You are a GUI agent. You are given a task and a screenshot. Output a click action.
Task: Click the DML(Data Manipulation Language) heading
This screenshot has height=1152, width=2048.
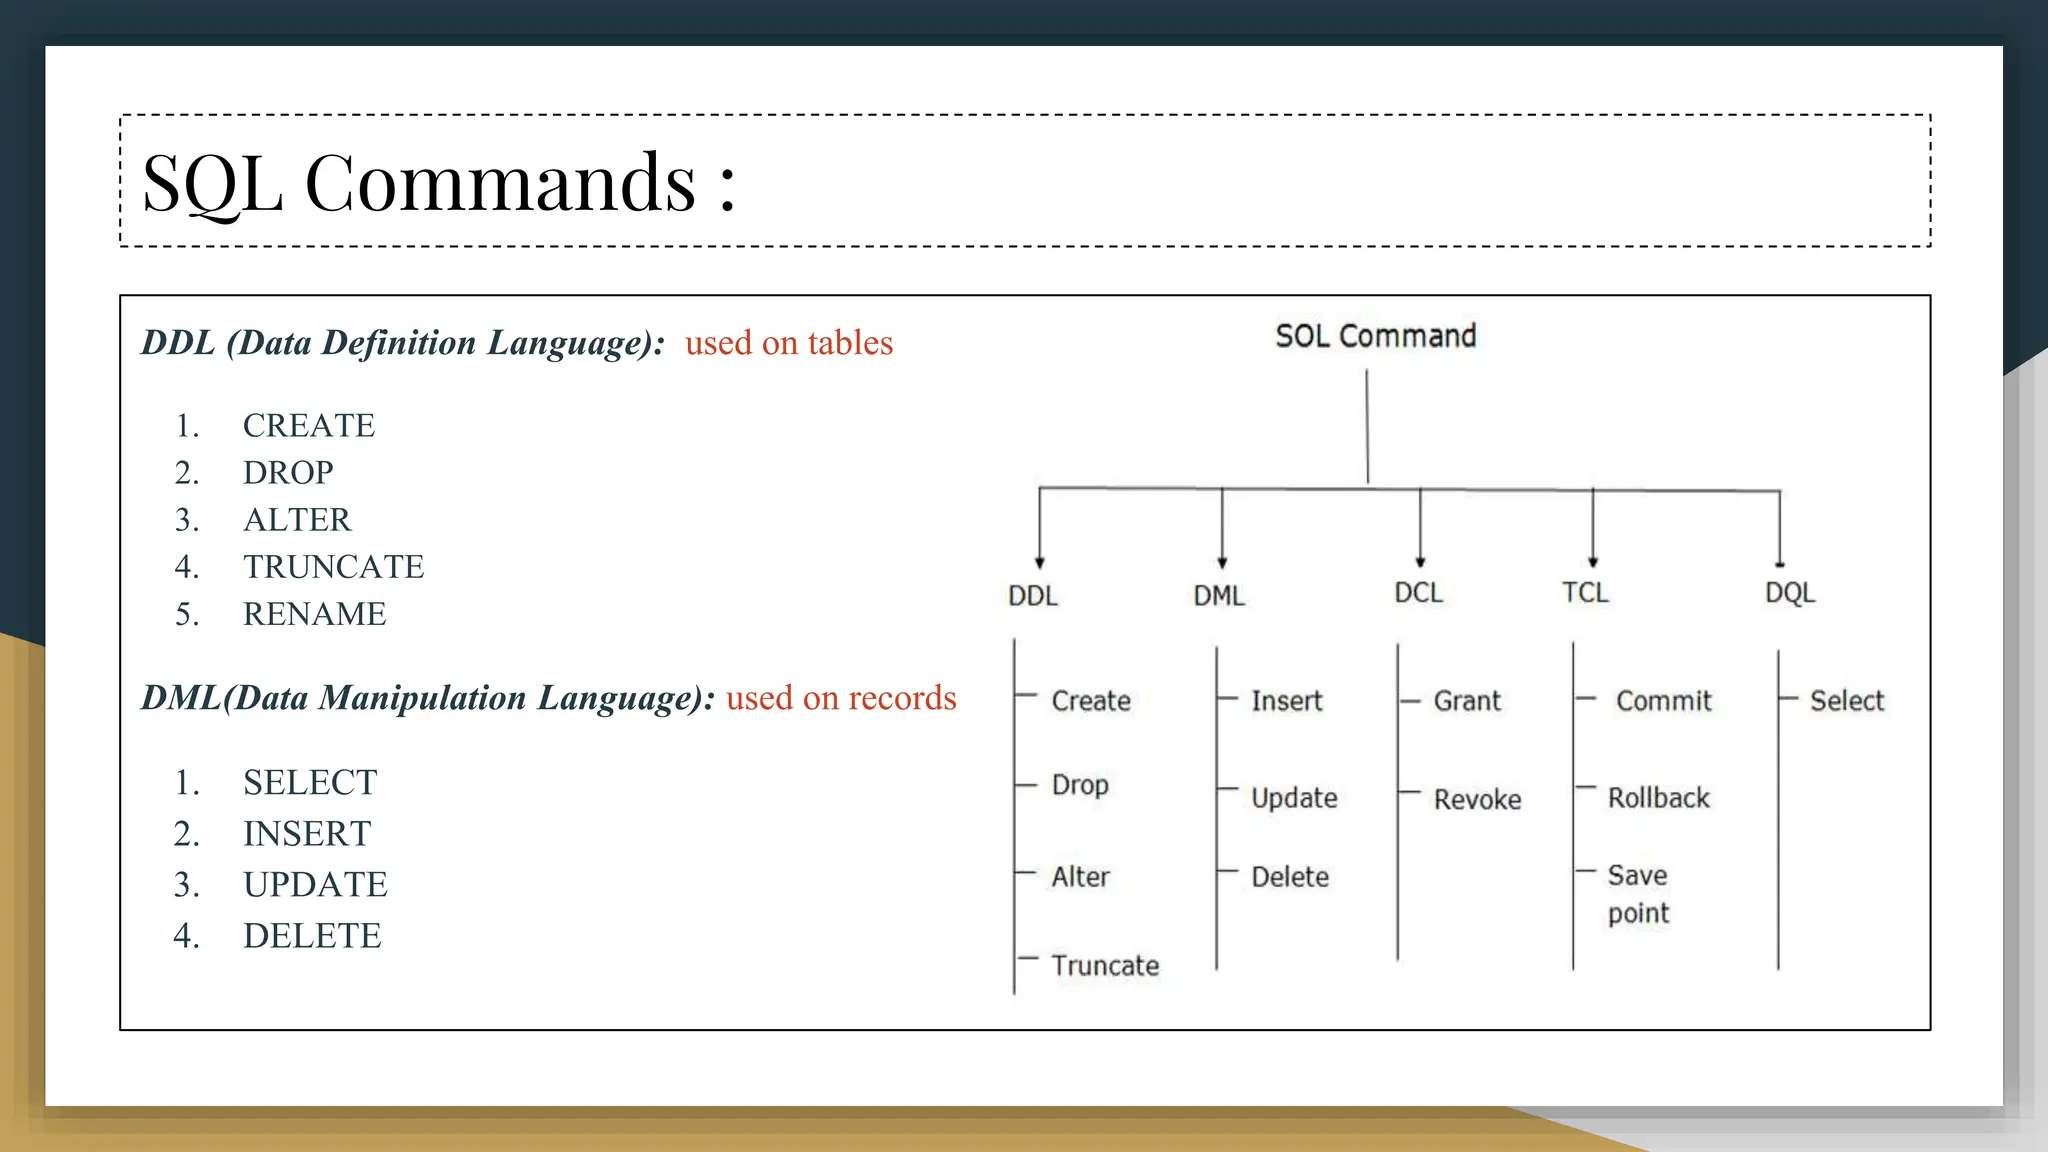(x=427, y=698)
